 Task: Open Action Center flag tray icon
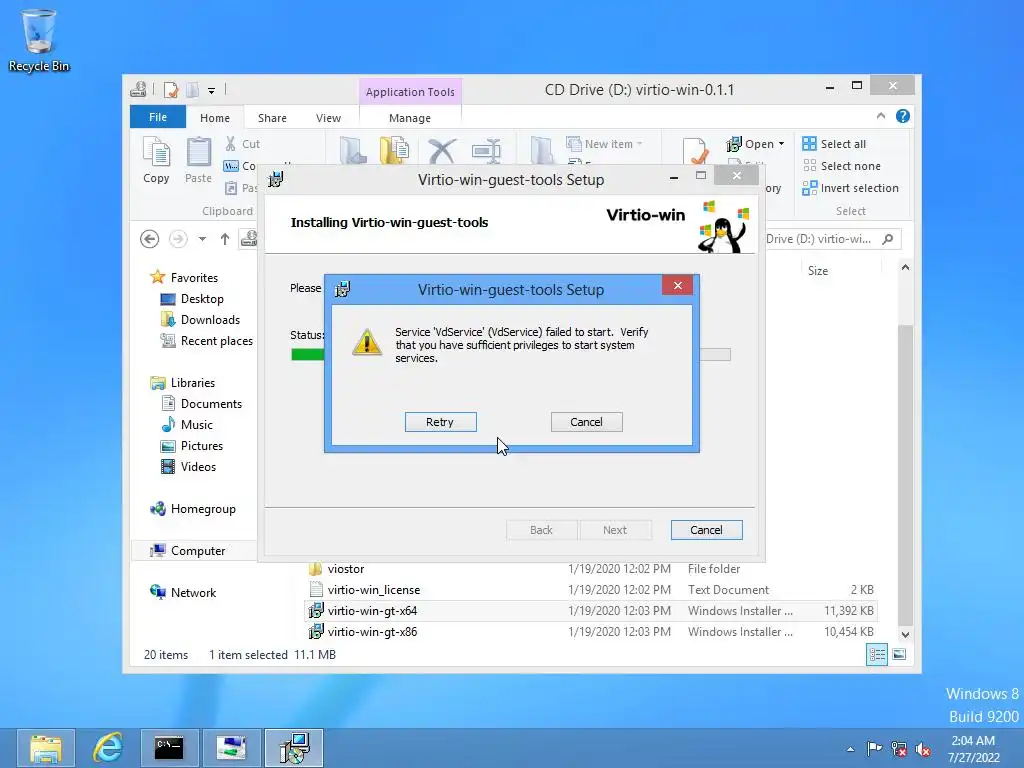[x=874, y=748]
